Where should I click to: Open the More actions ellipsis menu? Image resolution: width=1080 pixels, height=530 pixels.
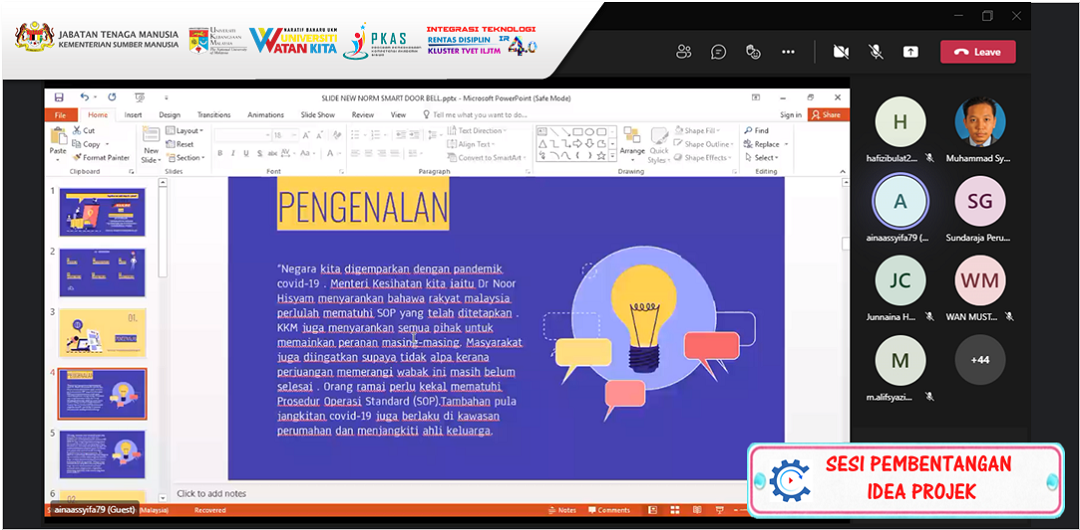(788, 52)
